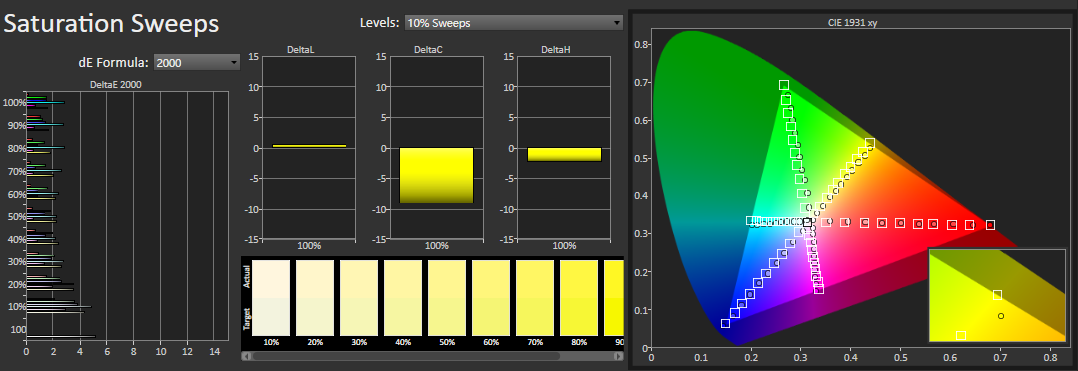Click the white point square on CIE chart
This screenshot has width=1078, height=371.
click(x=807, y=223)
